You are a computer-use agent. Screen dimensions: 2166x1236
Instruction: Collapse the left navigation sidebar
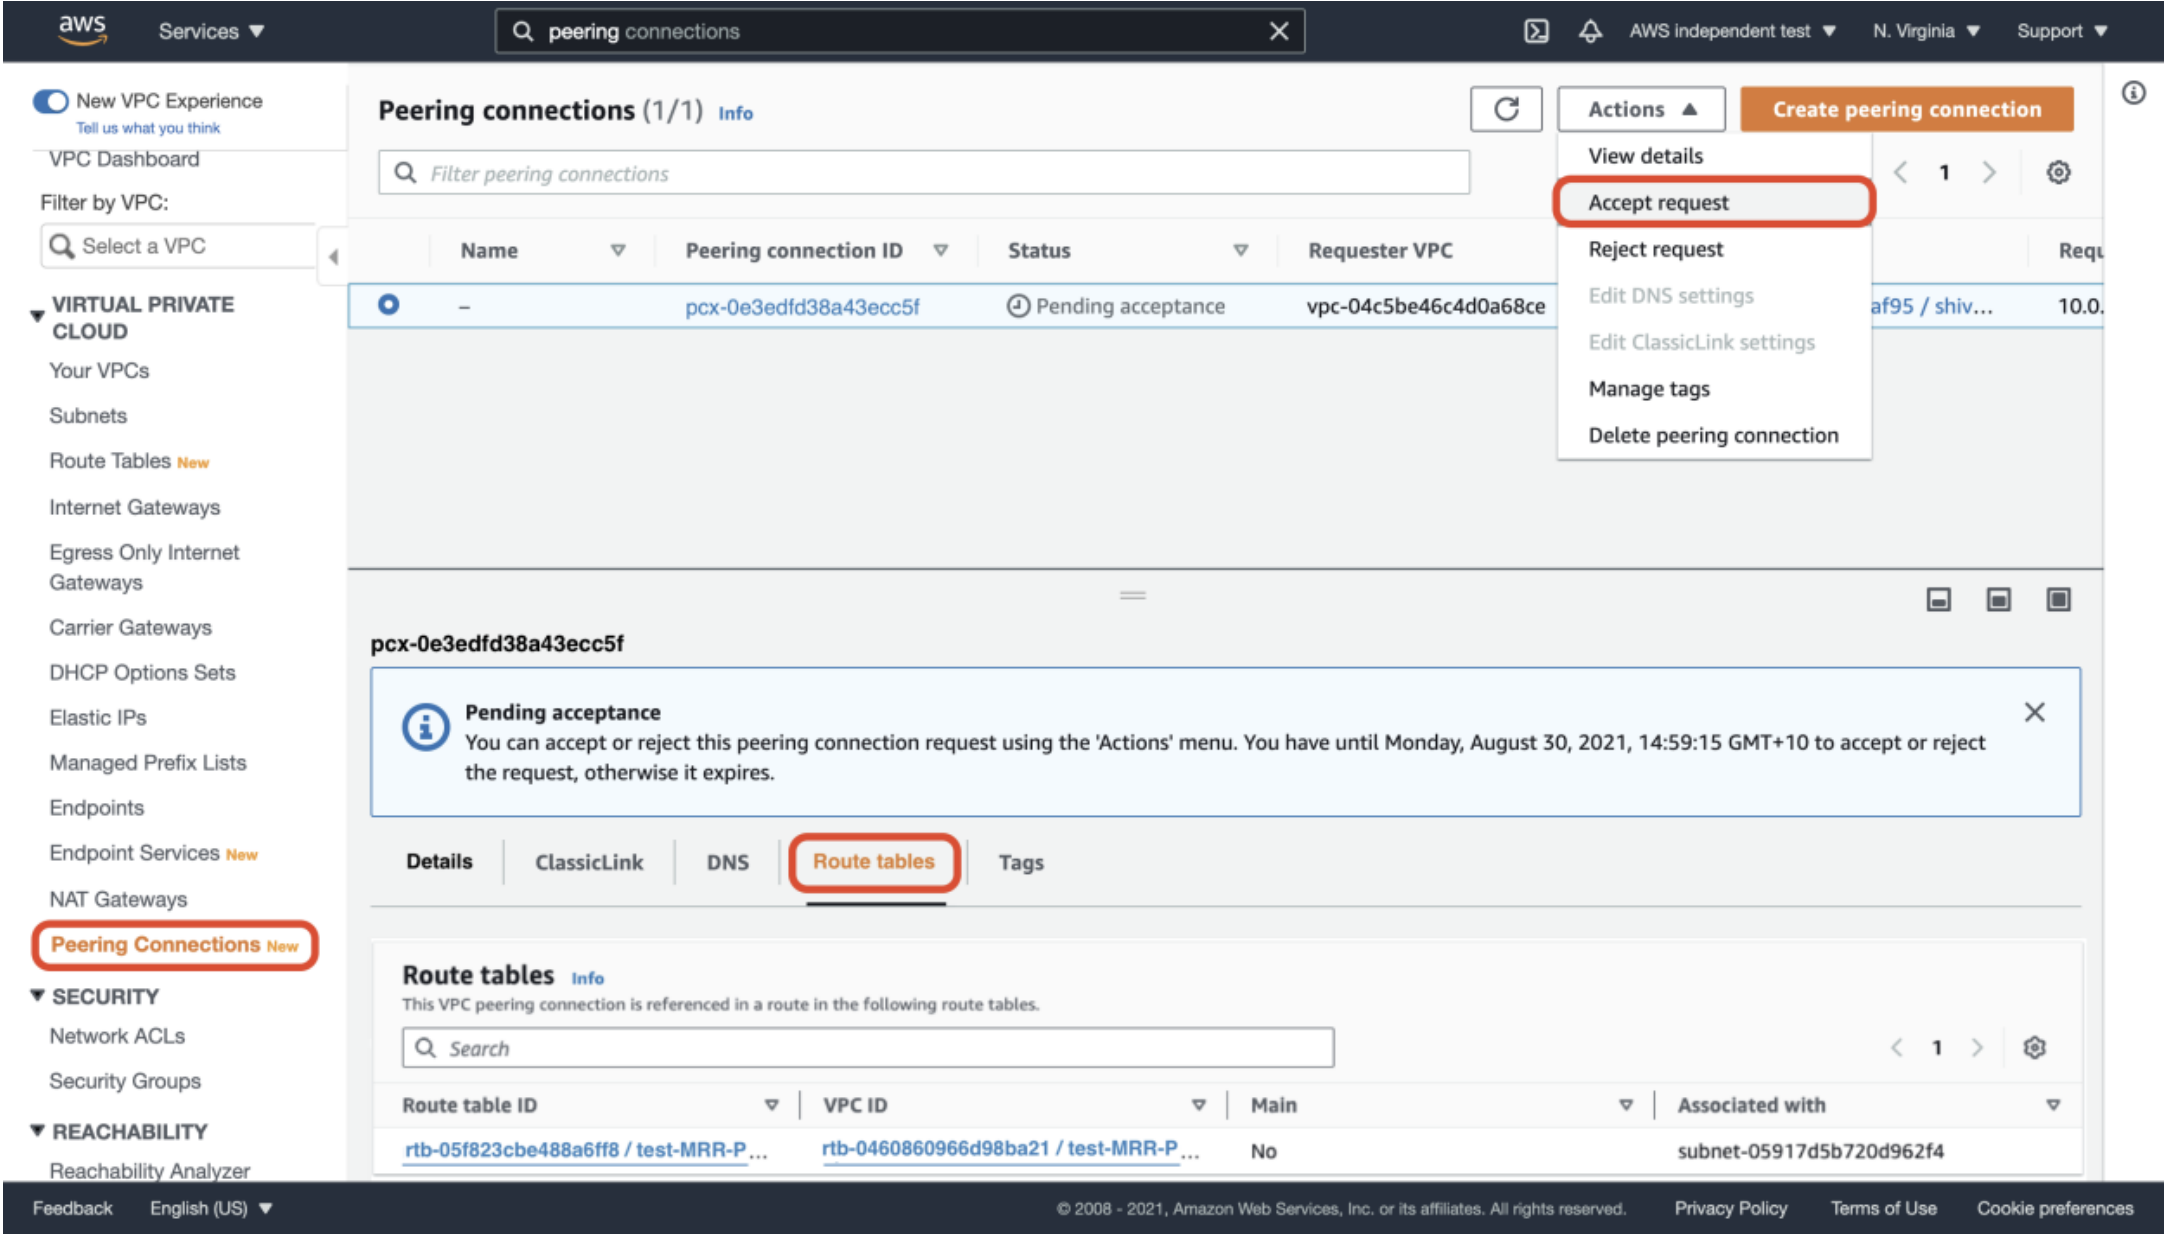(x=333, y=257)
